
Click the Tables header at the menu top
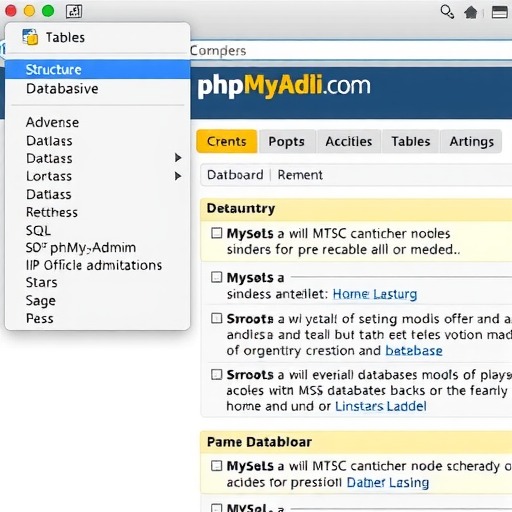point(65,37)
